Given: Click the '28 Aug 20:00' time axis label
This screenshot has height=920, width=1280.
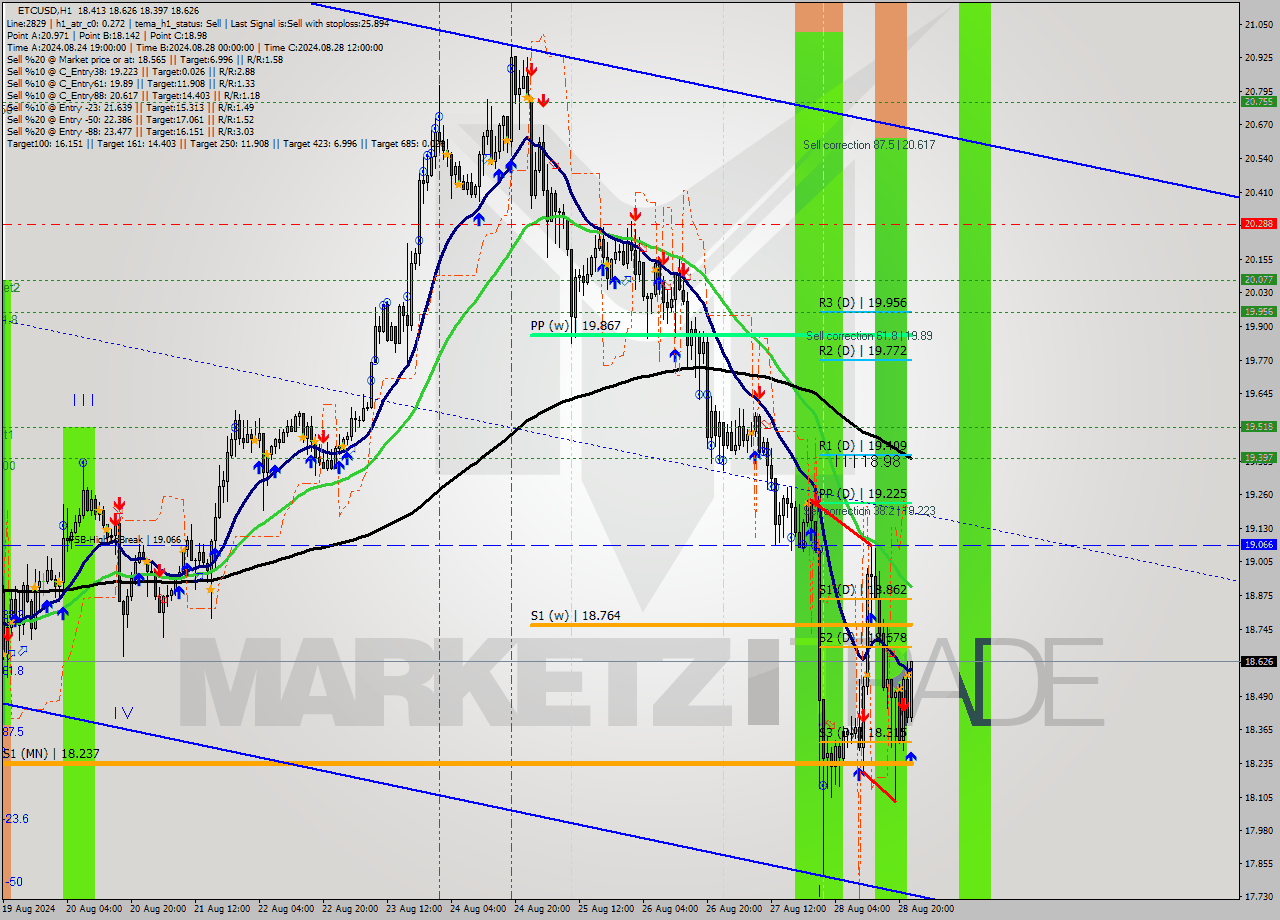Looking at the screenshot, I should [925, 909].
